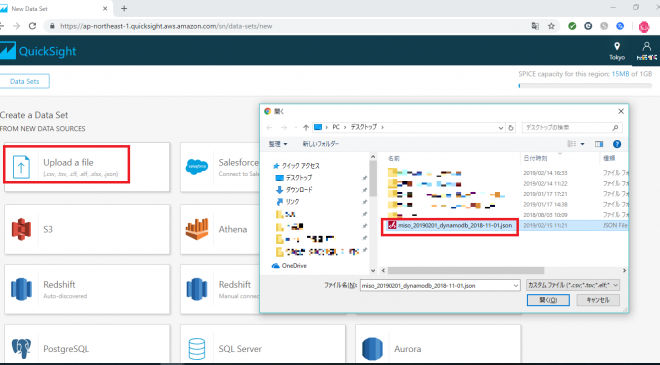This screenshot has width=660, height=365.
Task: Choose the Aurora data source icon
Action: 372,349
